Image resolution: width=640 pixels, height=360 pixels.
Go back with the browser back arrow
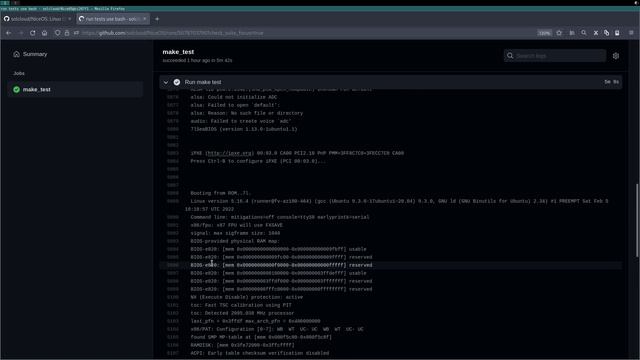[9, 33]
